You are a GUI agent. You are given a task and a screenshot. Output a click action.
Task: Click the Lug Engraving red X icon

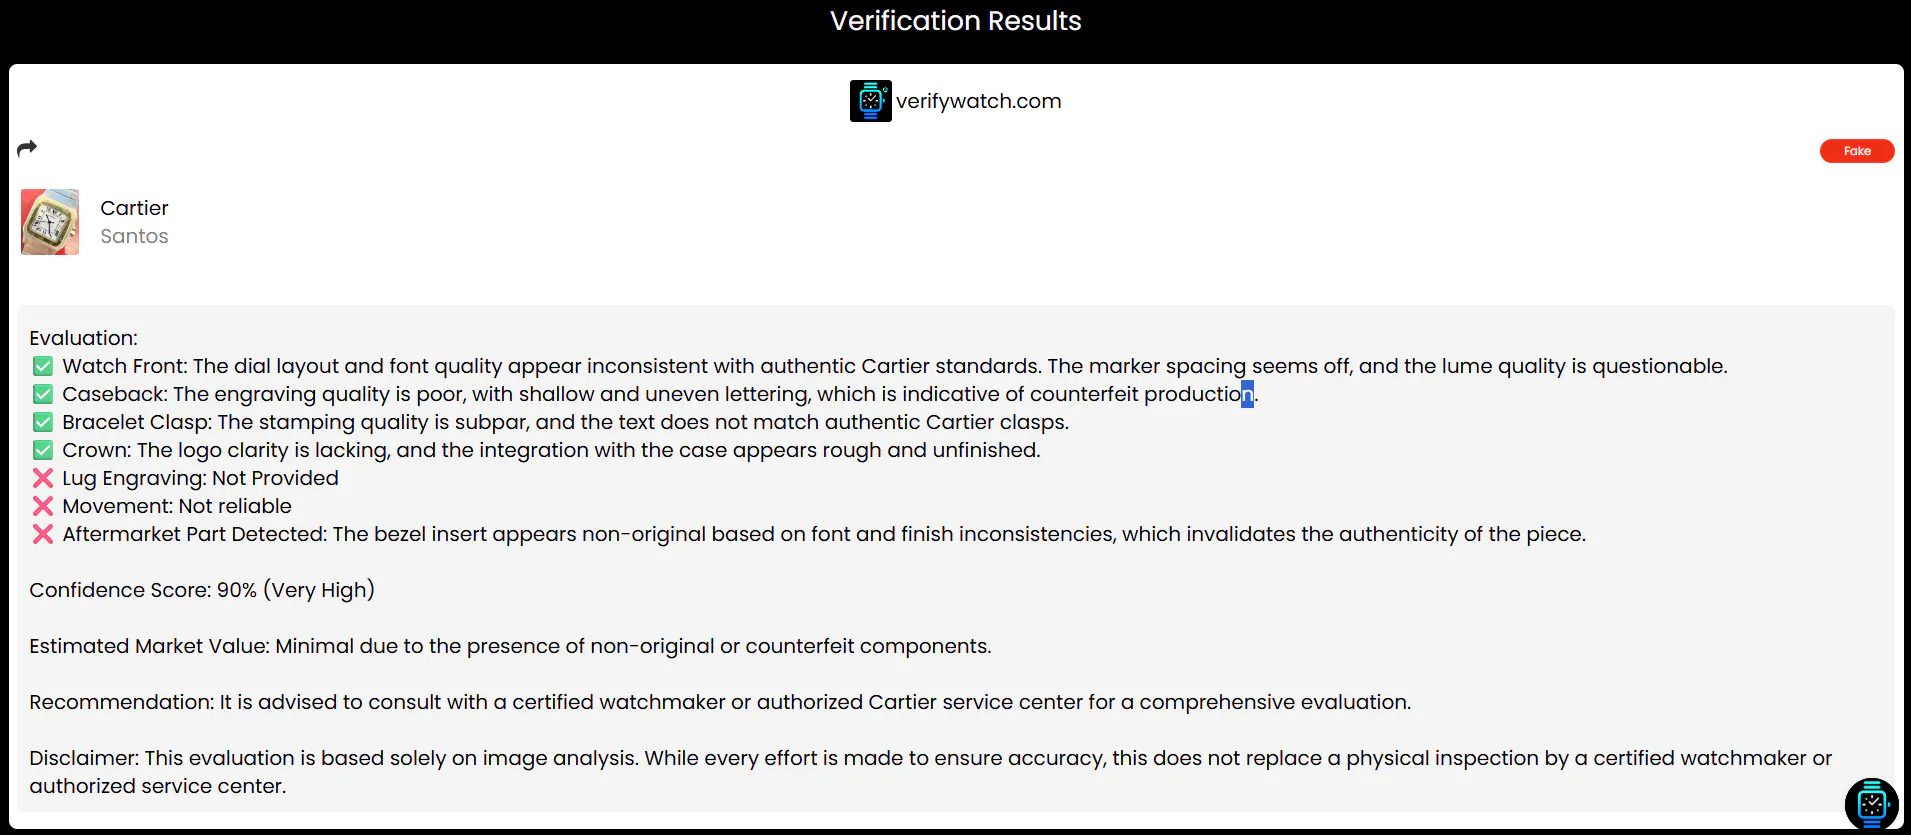click(x=43, y=478)
